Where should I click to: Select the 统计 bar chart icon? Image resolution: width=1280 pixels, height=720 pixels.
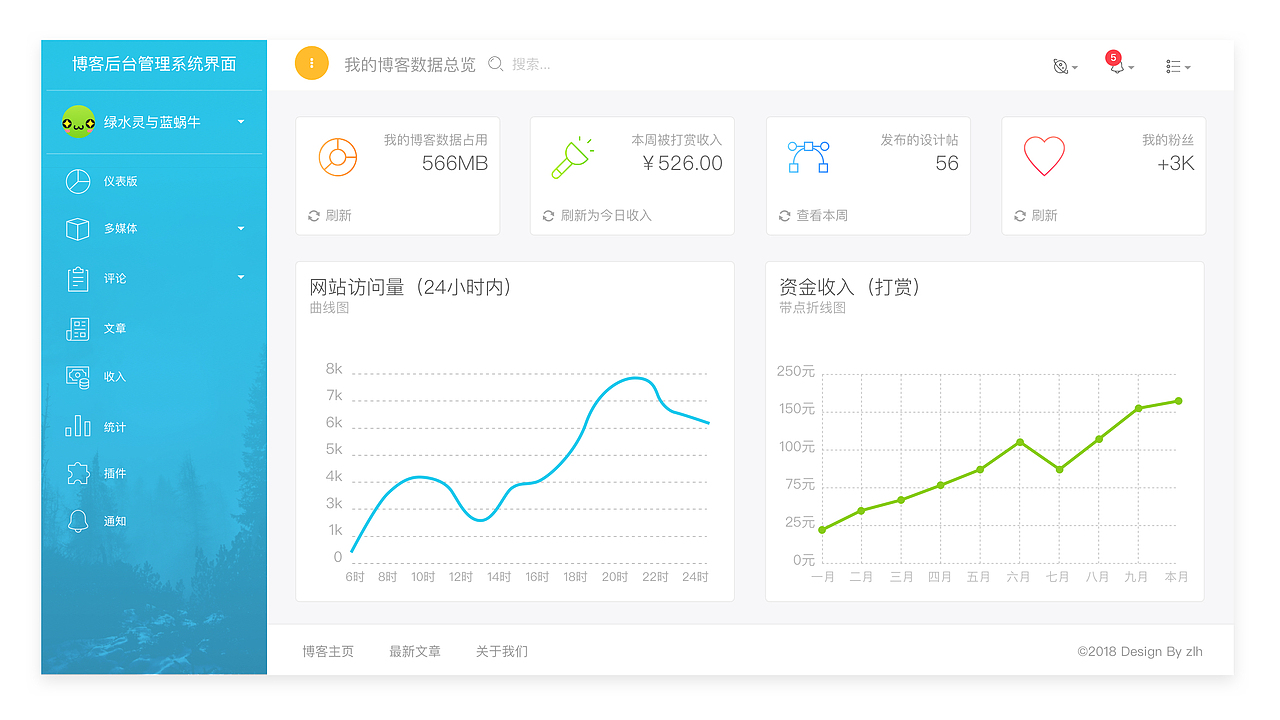(x=77, y=425)
